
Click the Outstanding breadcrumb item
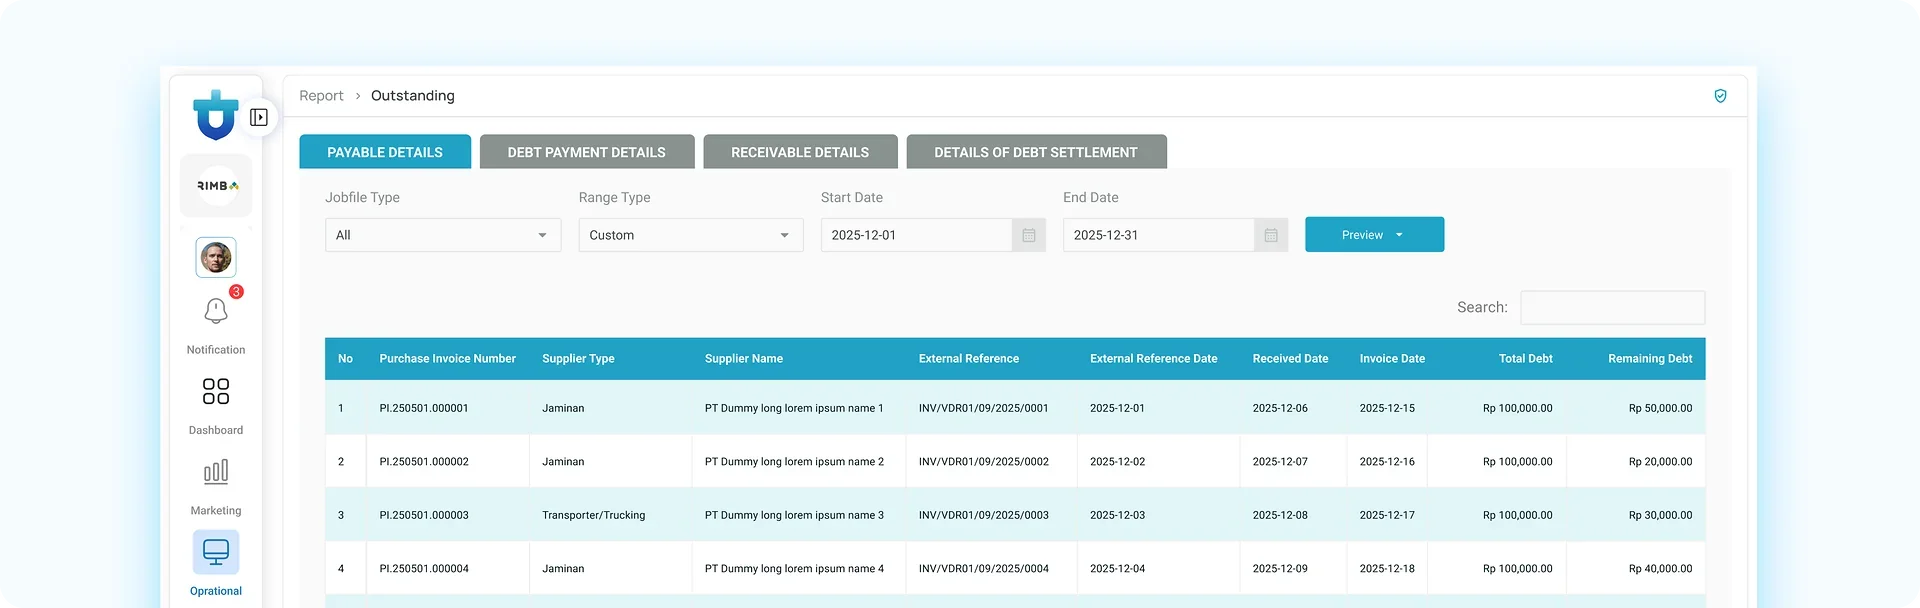pyautogui.click(x=413, y=96)
